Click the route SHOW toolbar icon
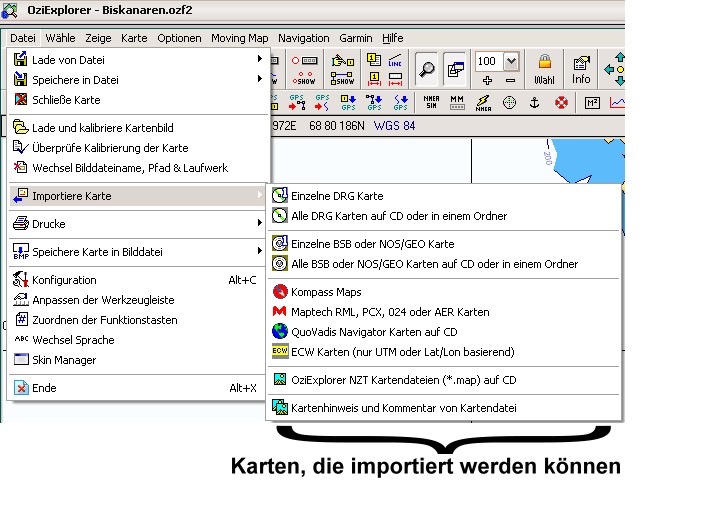This screenshot has width=719, height=525. 342,79
